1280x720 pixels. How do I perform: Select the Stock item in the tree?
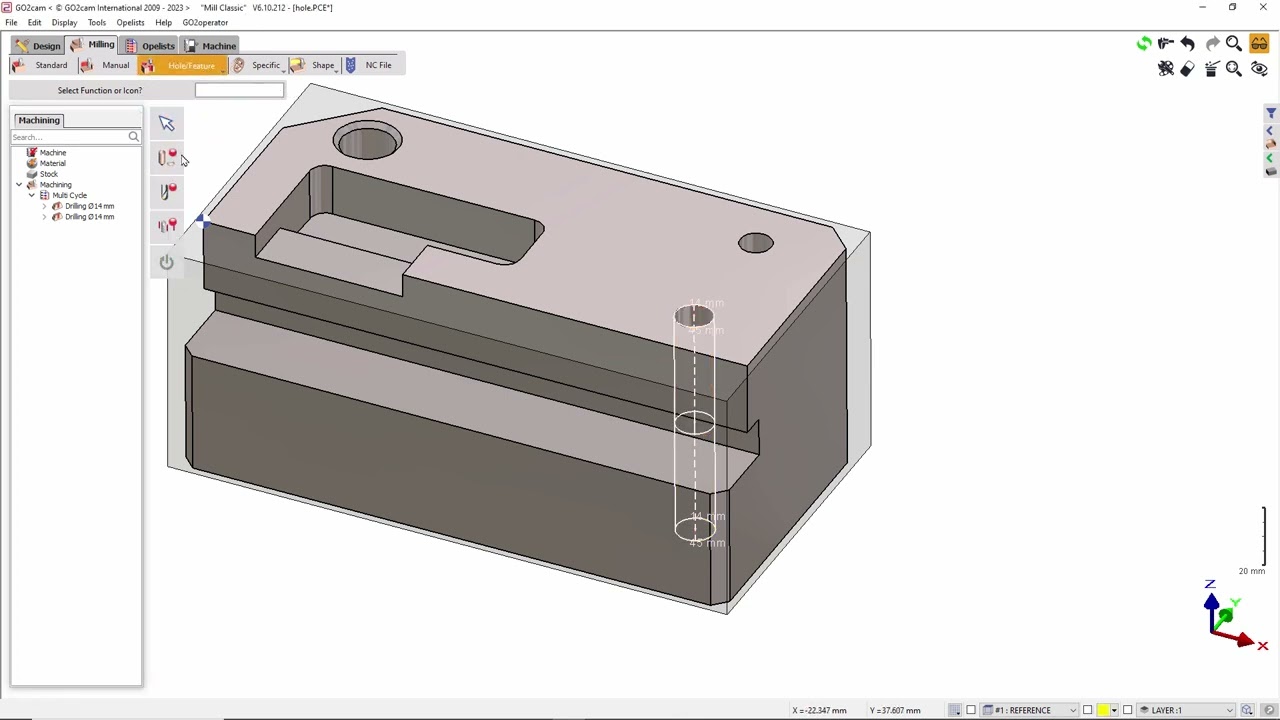[x=48, y=174]
